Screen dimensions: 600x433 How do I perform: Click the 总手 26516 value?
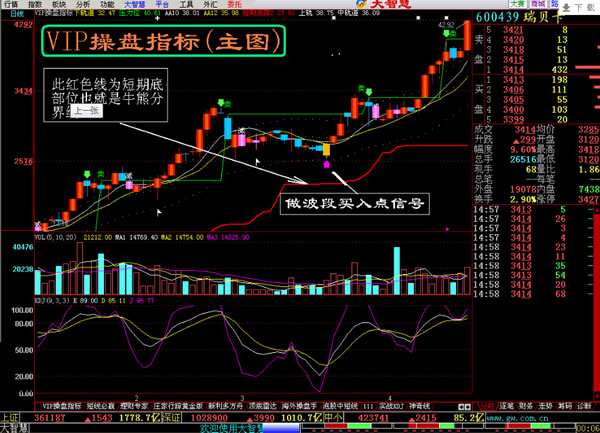click(x=523, y=160)
